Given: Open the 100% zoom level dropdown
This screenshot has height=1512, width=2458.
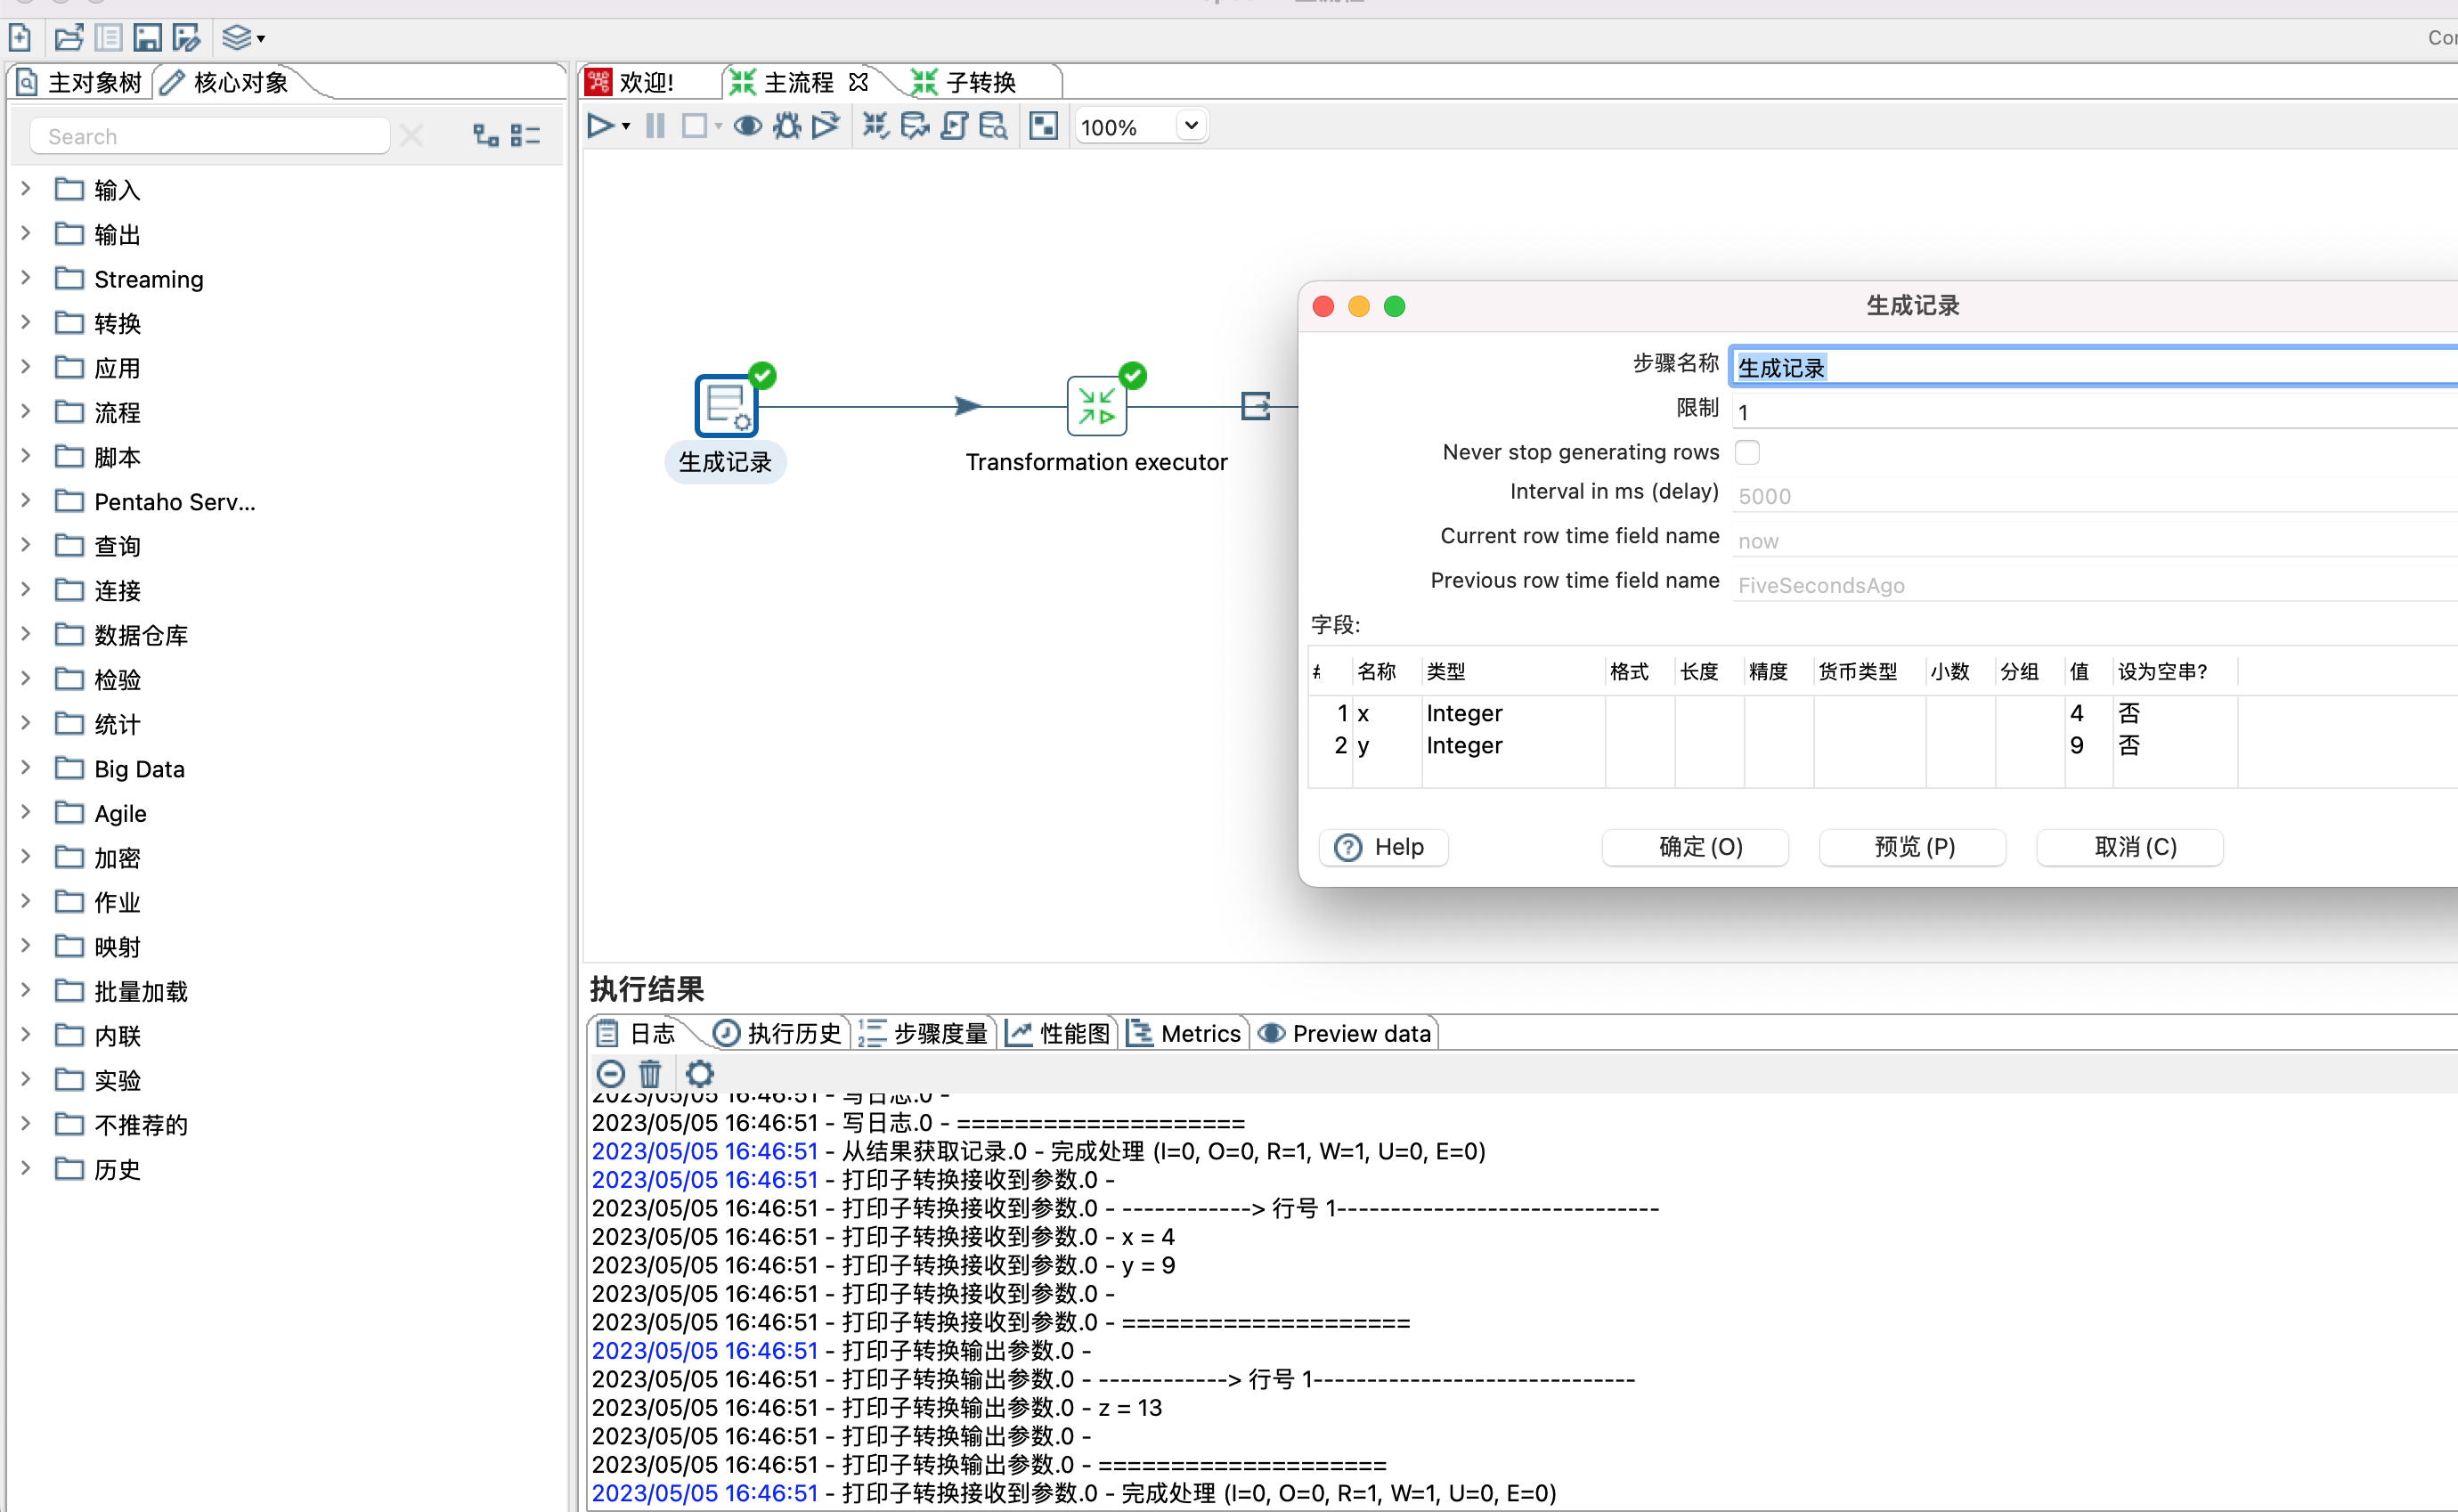Looking at the screenshot, I should click(1190, 126).
